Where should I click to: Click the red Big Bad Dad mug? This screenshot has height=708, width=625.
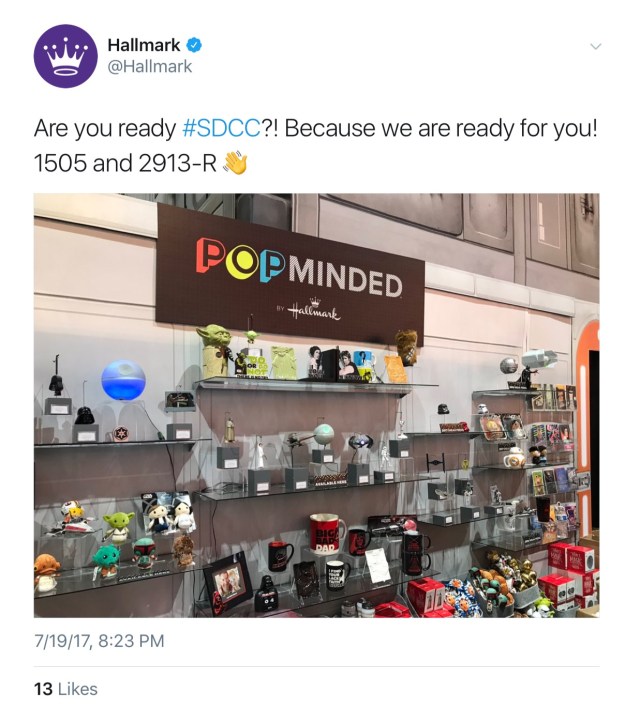(327, 534)
